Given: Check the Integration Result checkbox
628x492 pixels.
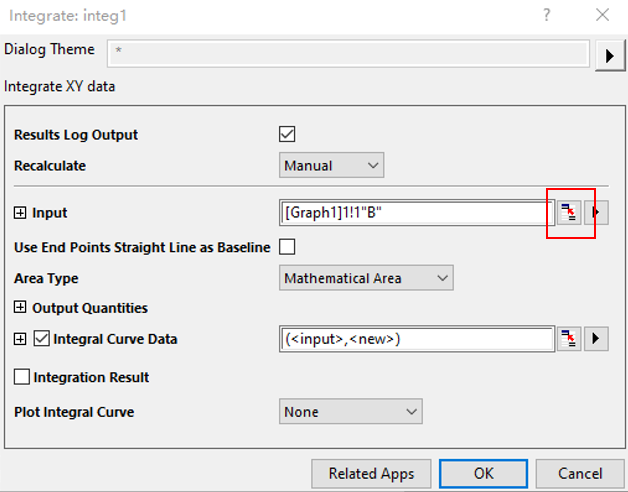Looking at the screenshot, I should (x=22, y=377).
